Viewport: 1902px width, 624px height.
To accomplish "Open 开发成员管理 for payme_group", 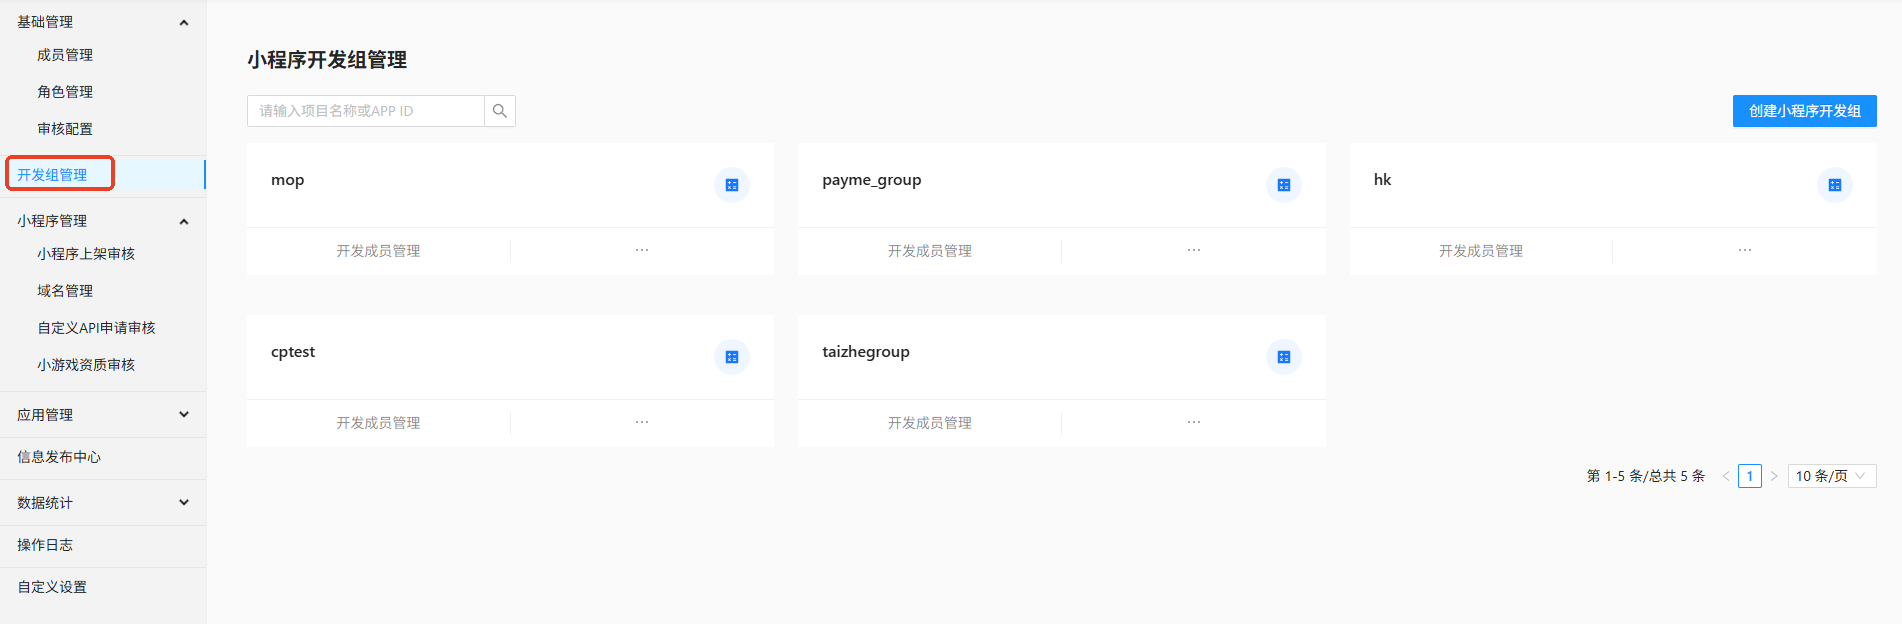I will 930,251.
